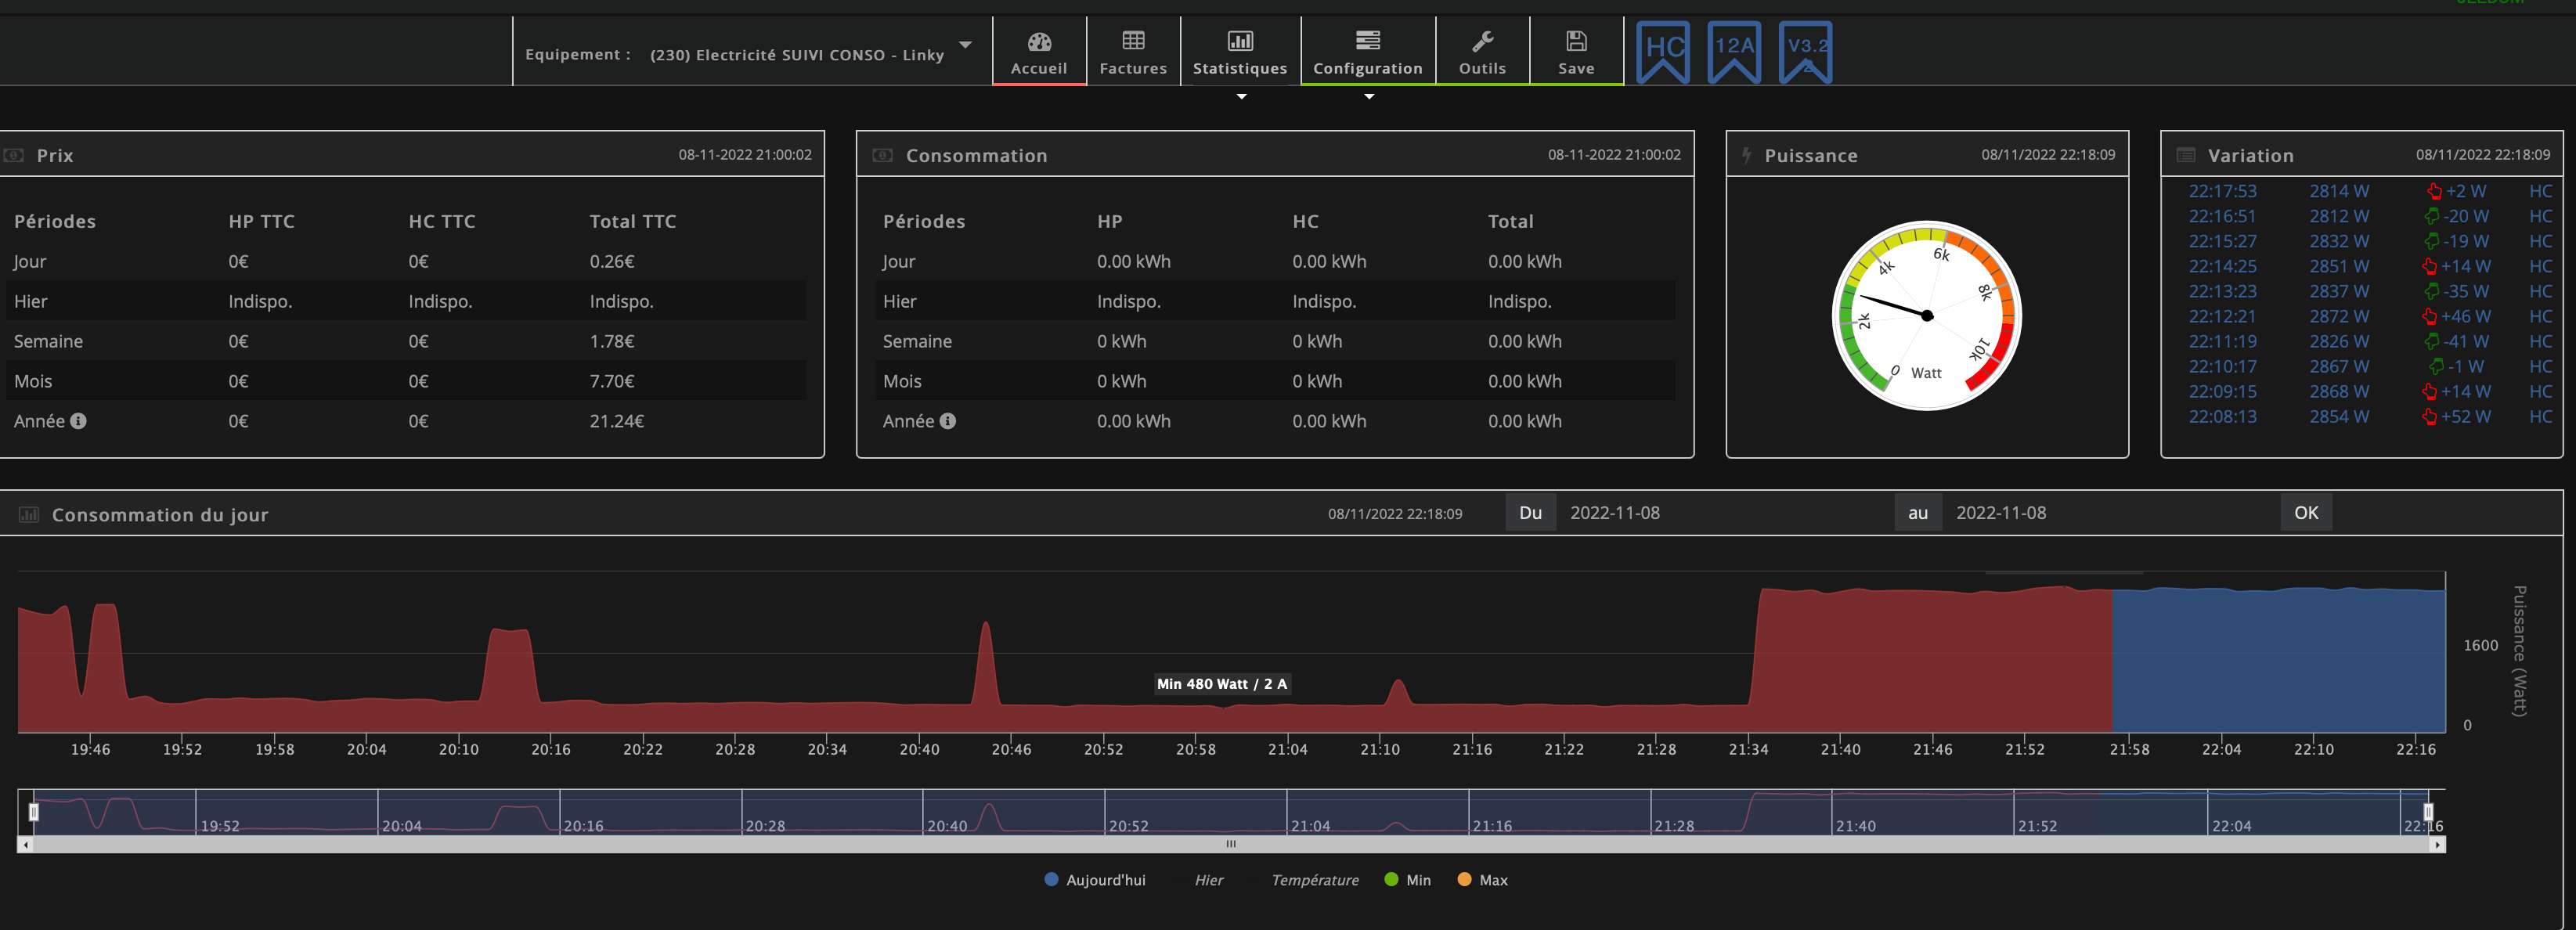This screenshot has height=930, width=2576.
Task: Expand the Statistiques submenu arrow
Action: coord(1241,97)
